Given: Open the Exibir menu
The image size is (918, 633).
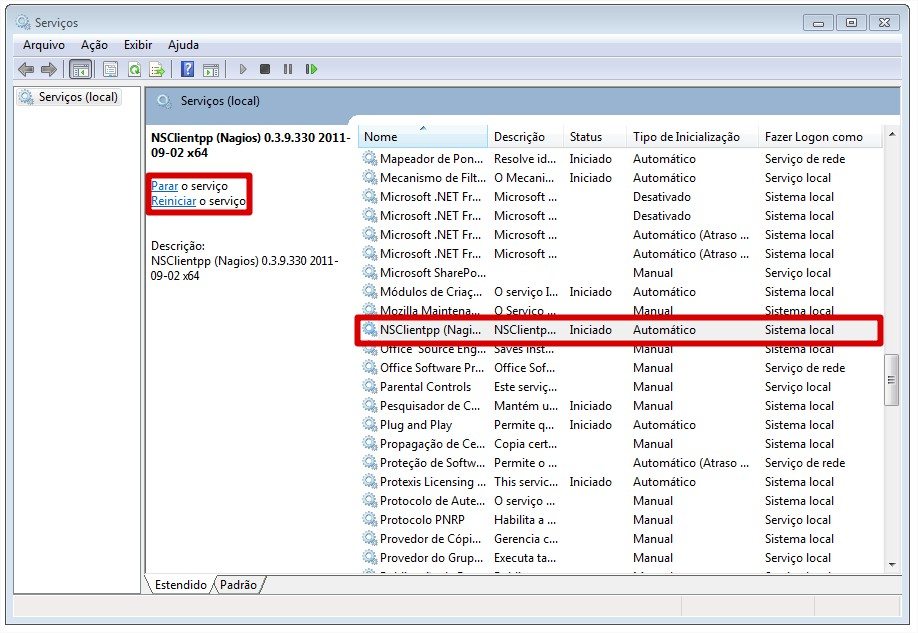Looking at the screenshot, I should (138, 45).
